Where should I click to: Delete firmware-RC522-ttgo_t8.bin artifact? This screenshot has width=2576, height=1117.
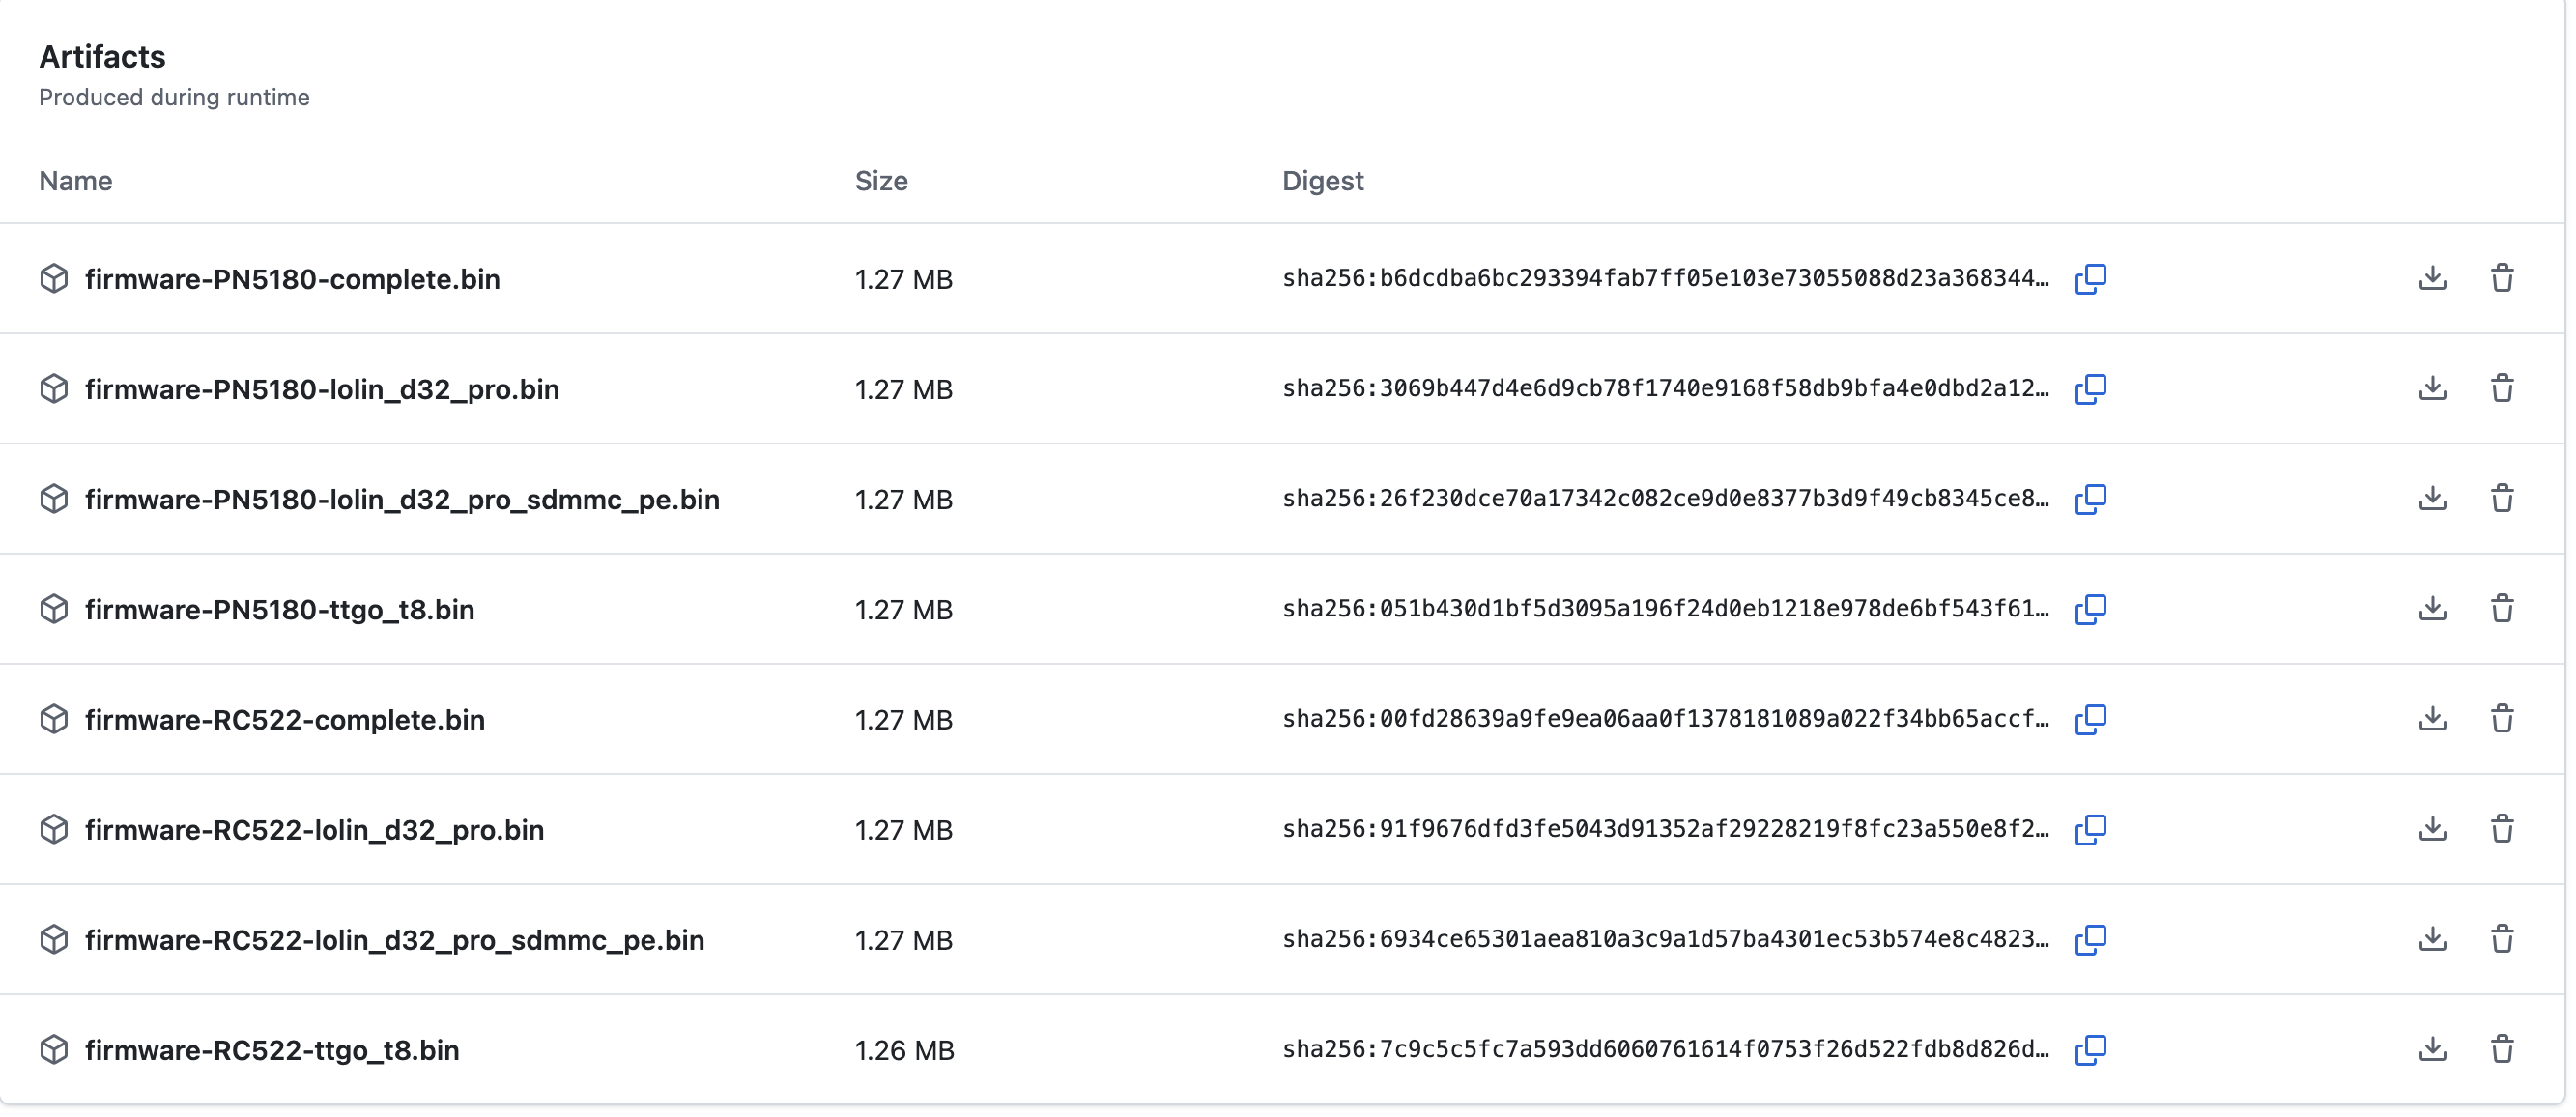(2502, 1050)
